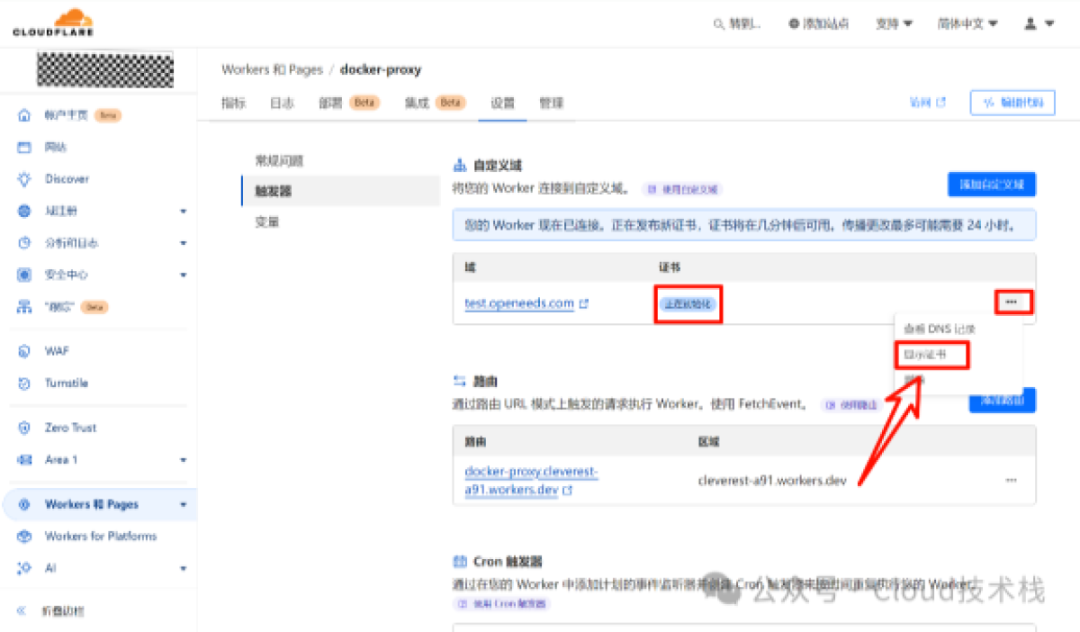Open the WAF sidebar icon
This screenshot has height=632, width=1080.
(x=24, y=351)
